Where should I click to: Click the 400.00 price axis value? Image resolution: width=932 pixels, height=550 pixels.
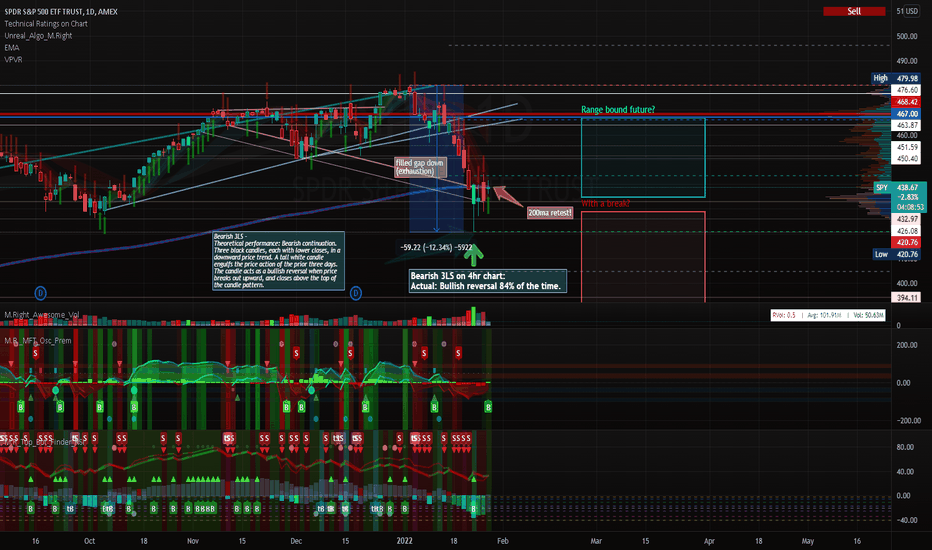pos(907,283)
